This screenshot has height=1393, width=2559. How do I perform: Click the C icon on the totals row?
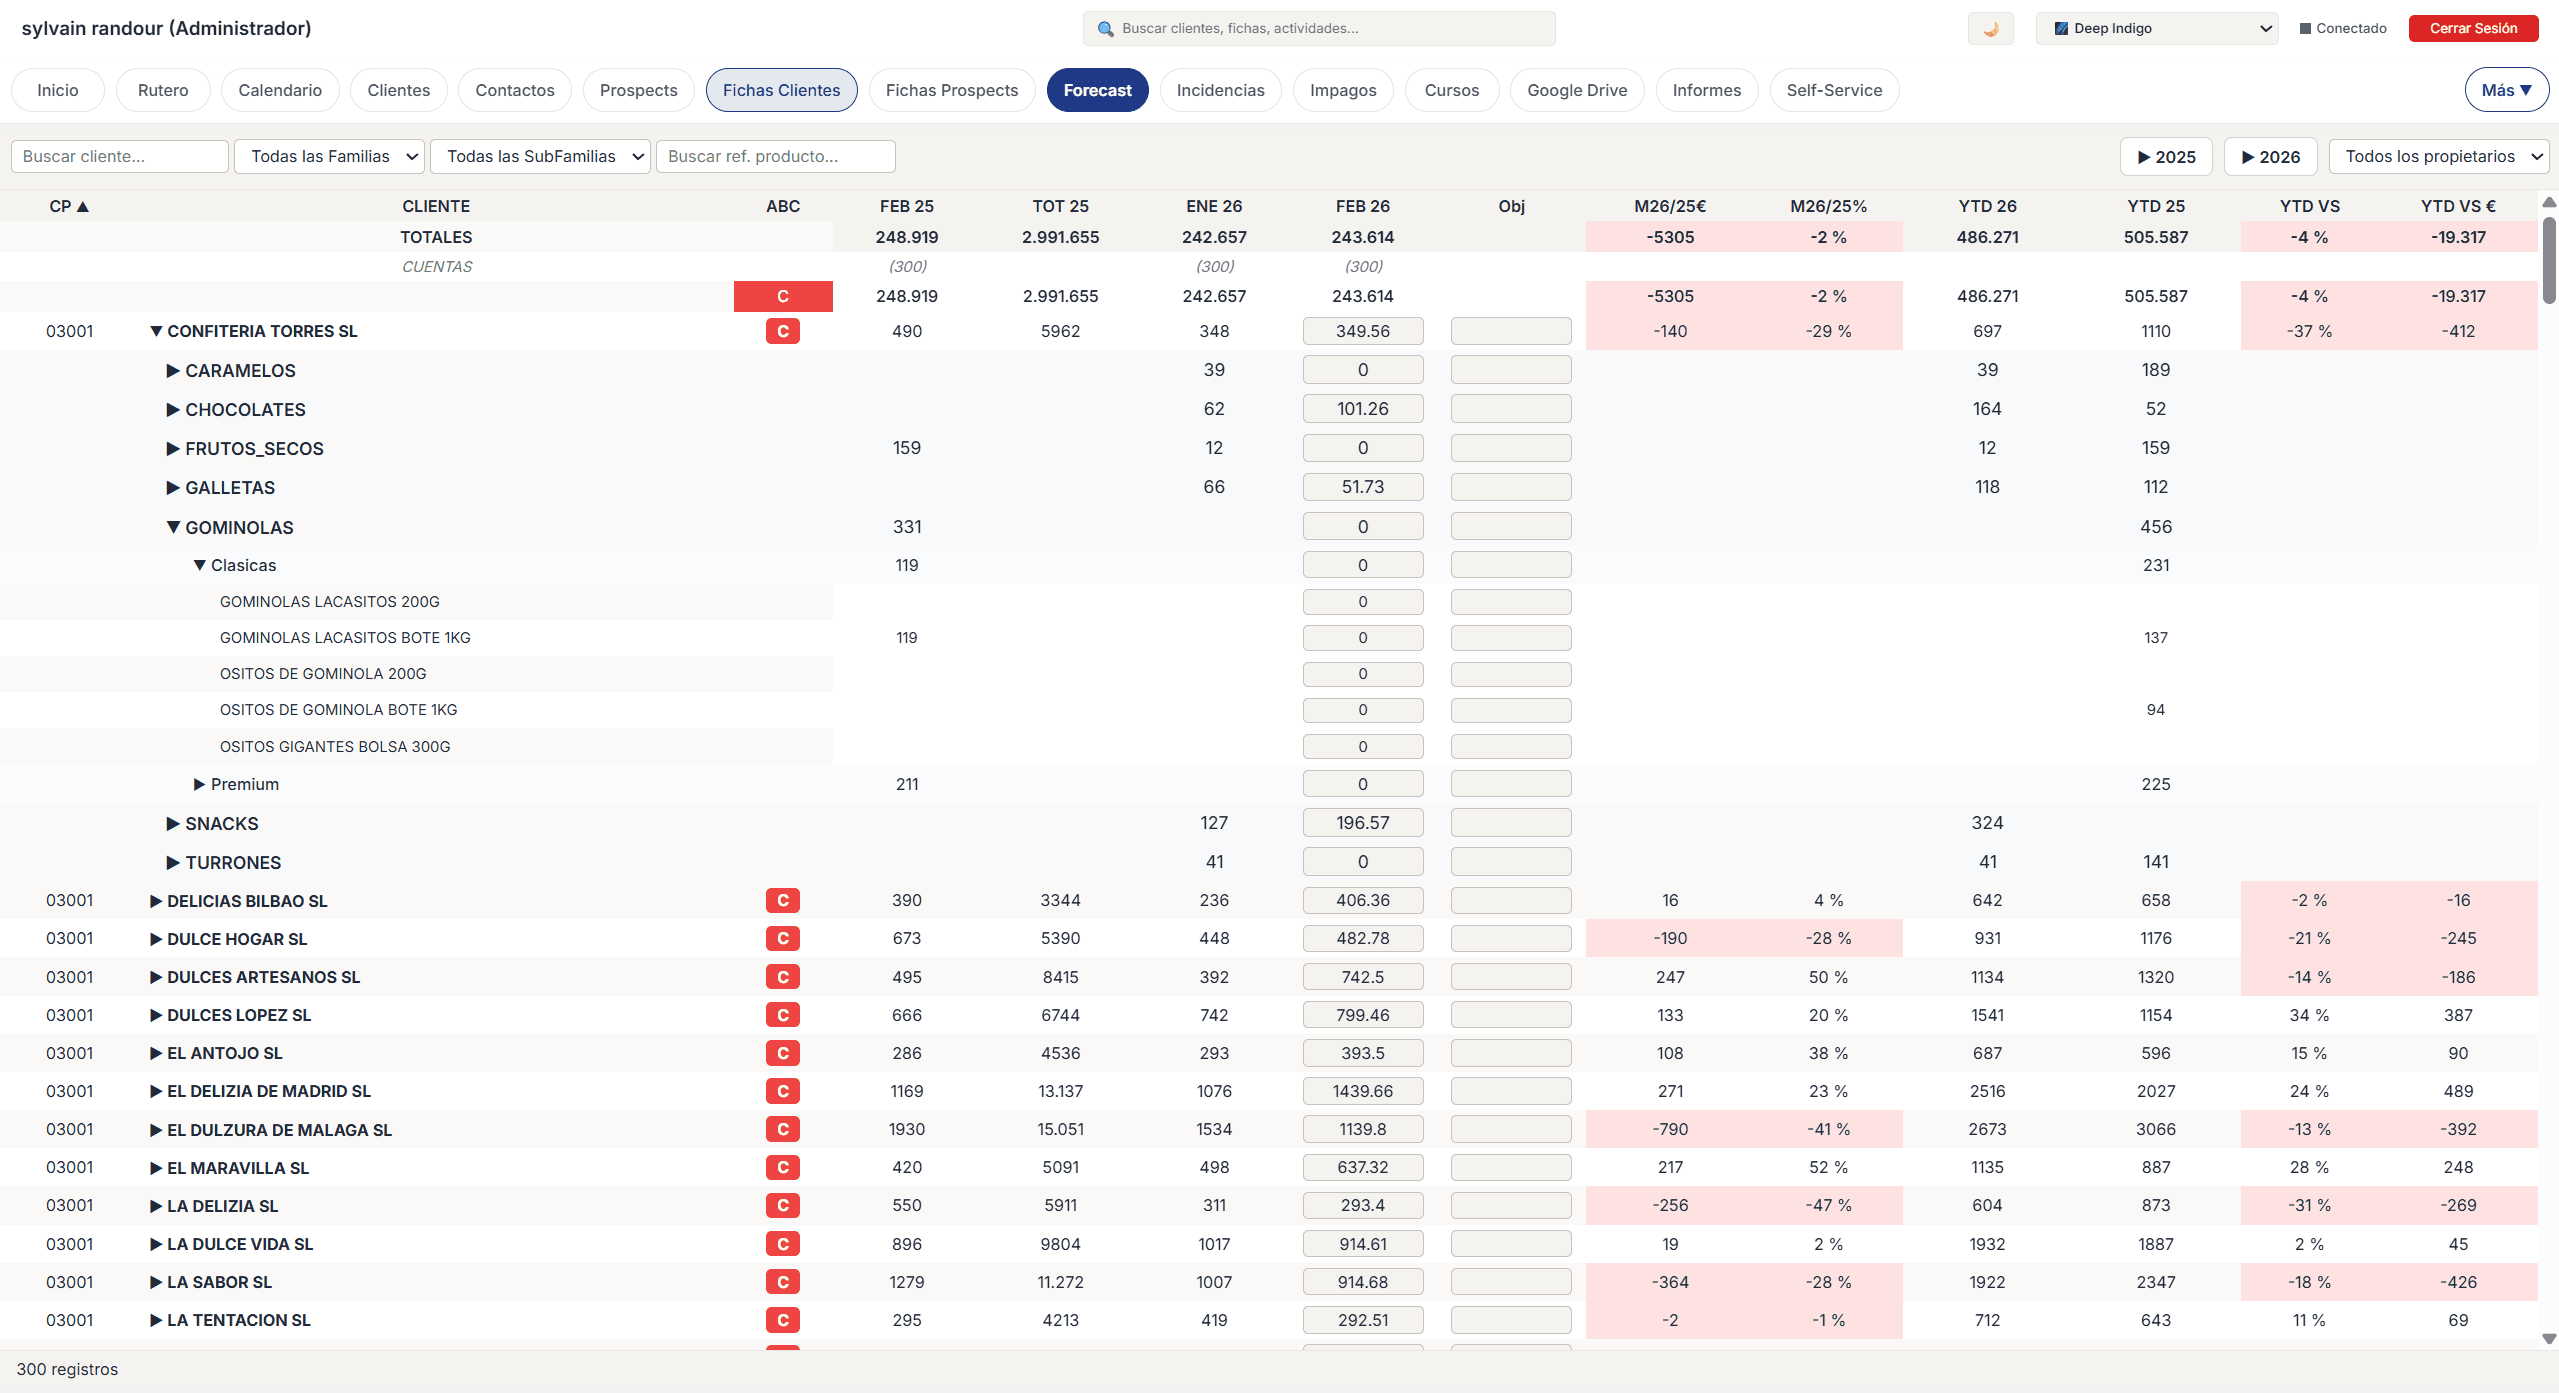(x=783, y=296)
